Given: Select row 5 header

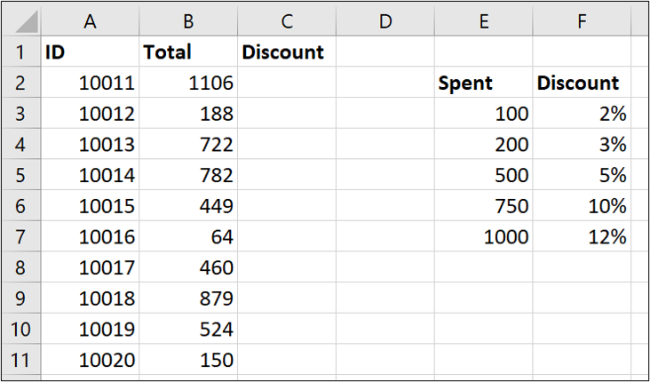Looking at the screenshot, I should click(x=21, y=175).
